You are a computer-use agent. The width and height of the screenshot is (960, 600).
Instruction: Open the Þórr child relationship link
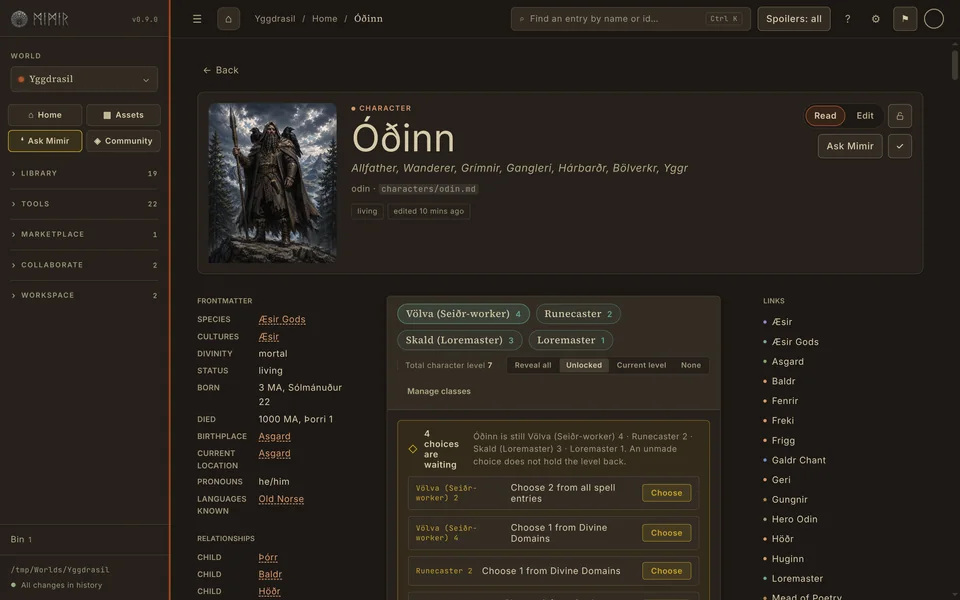tap(268, 558)
